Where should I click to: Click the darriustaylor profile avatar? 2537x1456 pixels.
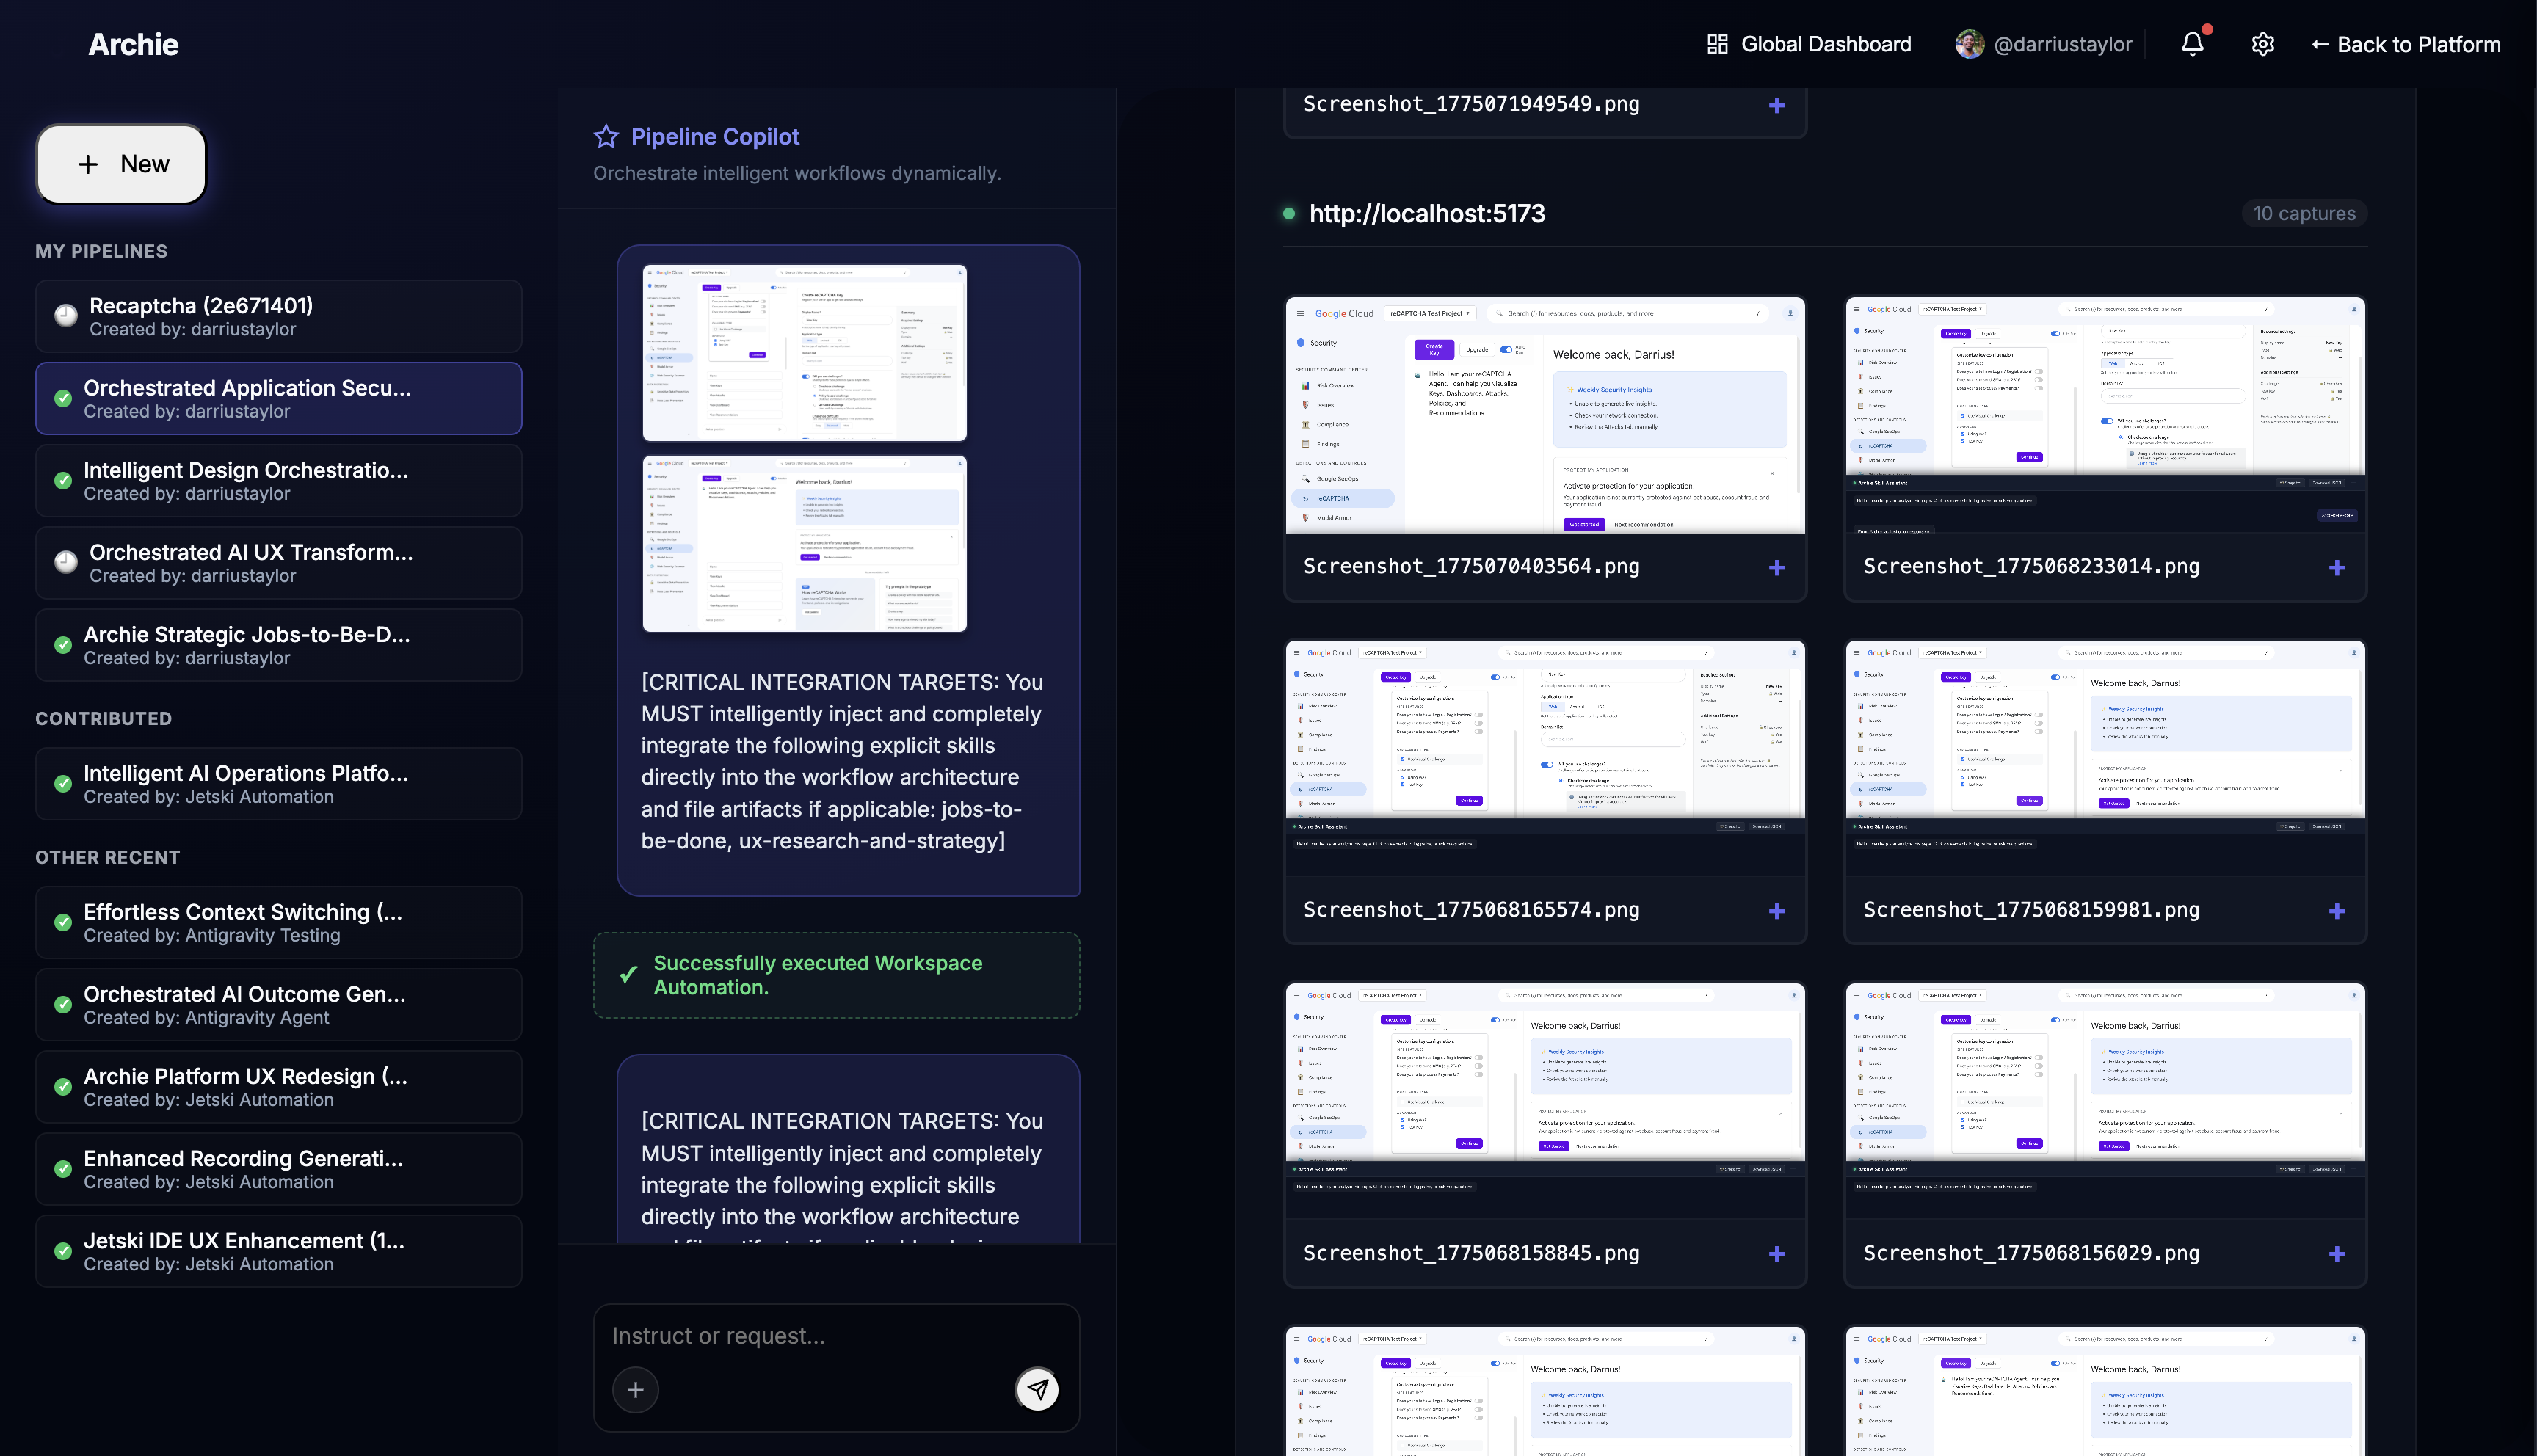(1969, 44)
